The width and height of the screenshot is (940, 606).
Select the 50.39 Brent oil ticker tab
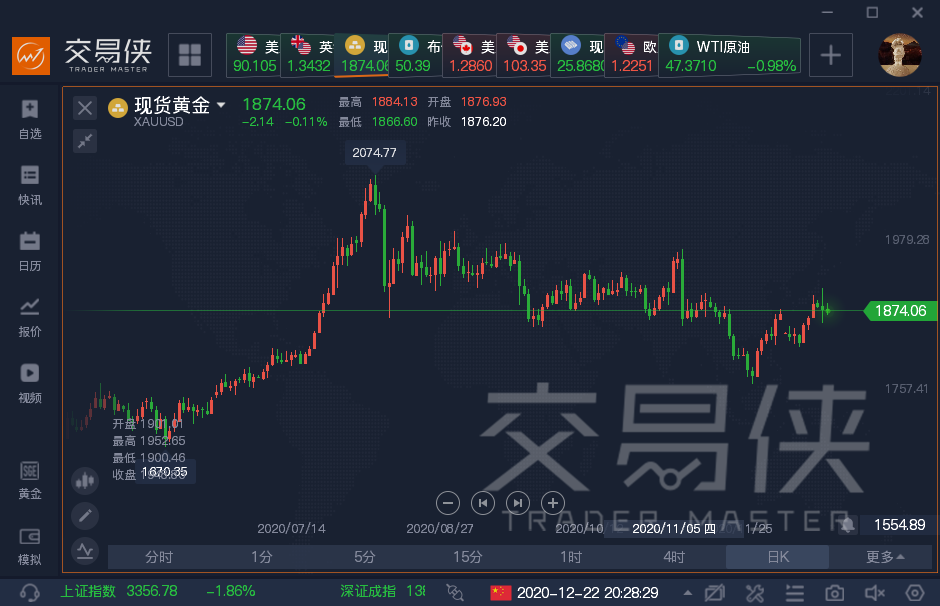[x=415, y=55]
